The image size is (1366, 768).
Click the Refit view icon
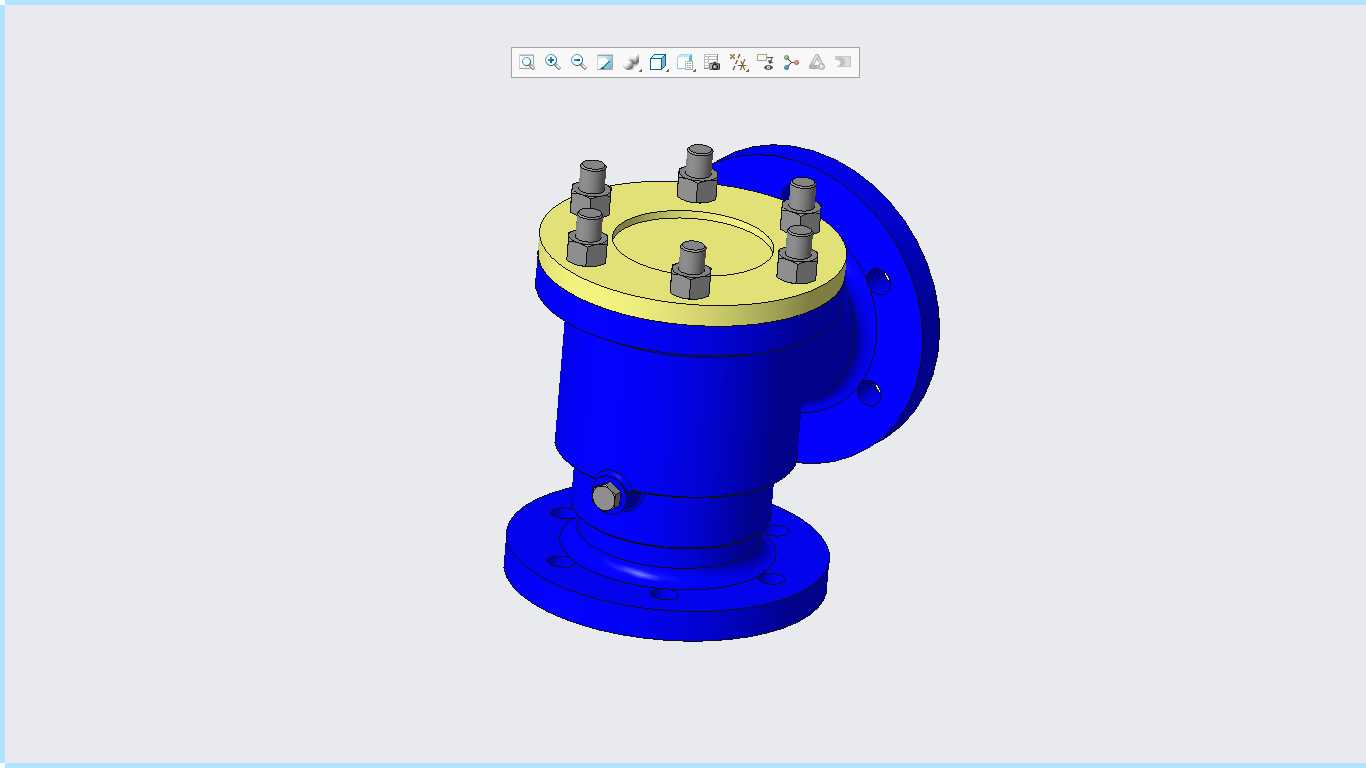tap(527, 63)
